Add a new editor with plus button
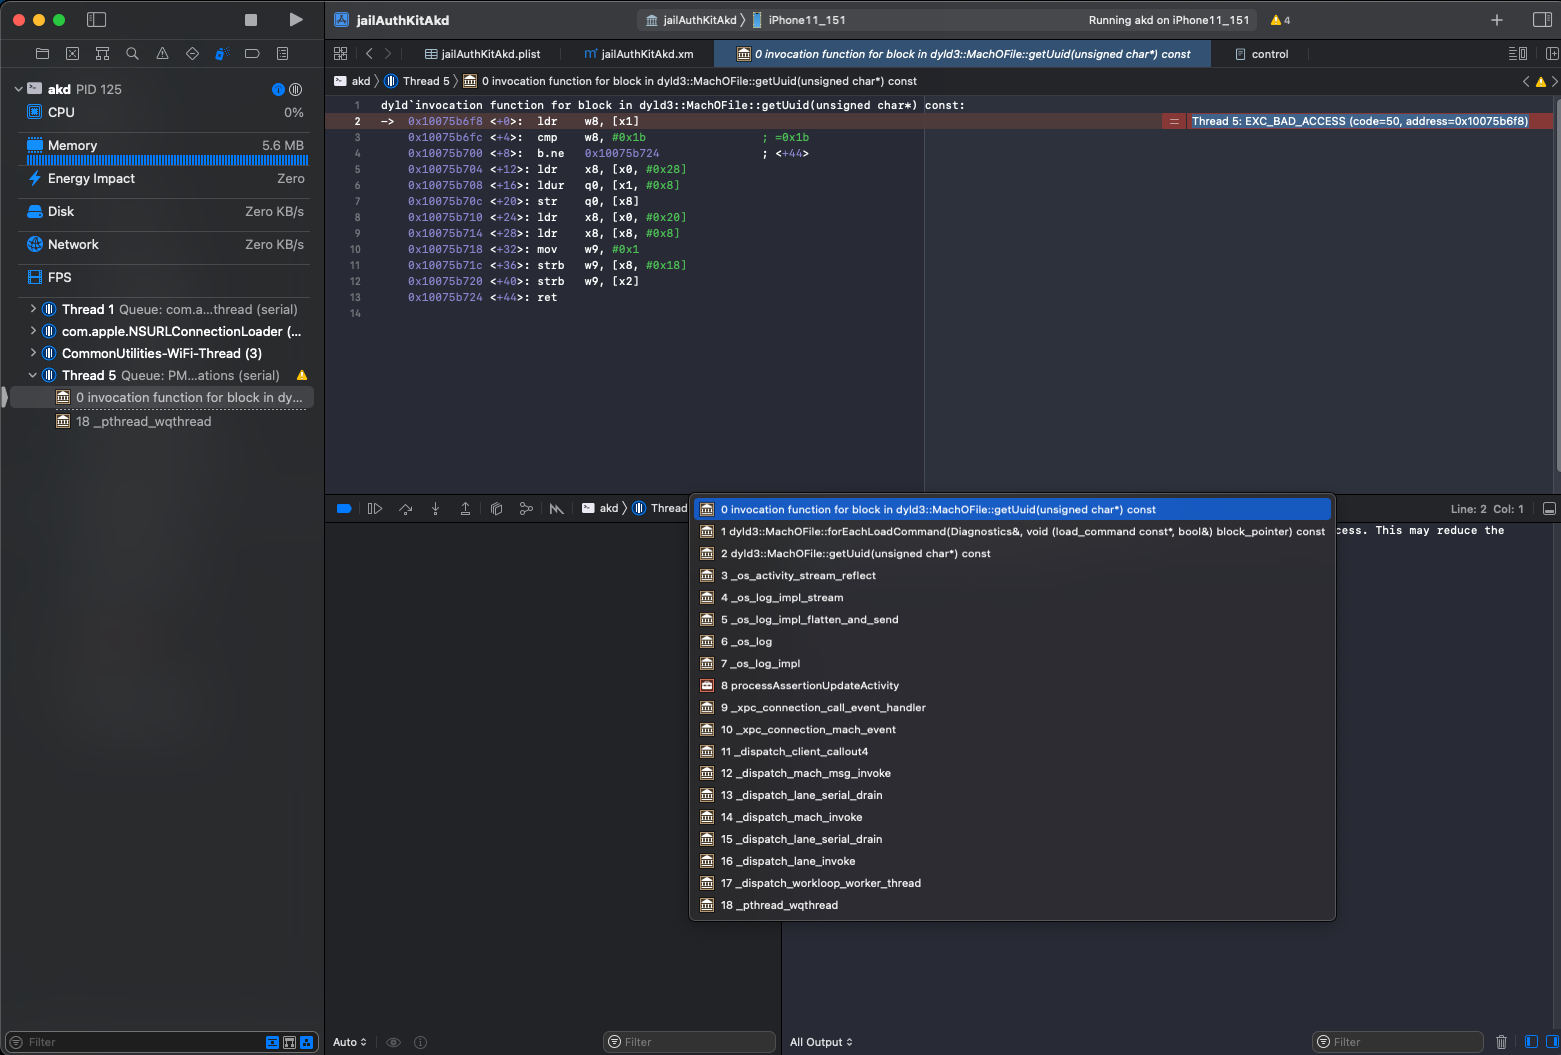This screenshot has height=1055, width=1561. [x=1497, y=20]
